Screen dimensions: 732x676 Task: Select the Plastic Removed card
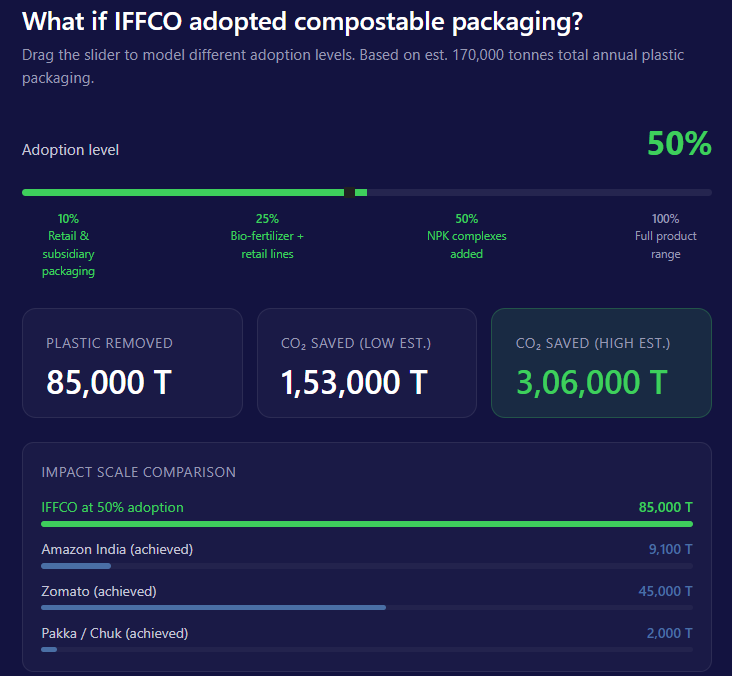(x=132, y=362)
